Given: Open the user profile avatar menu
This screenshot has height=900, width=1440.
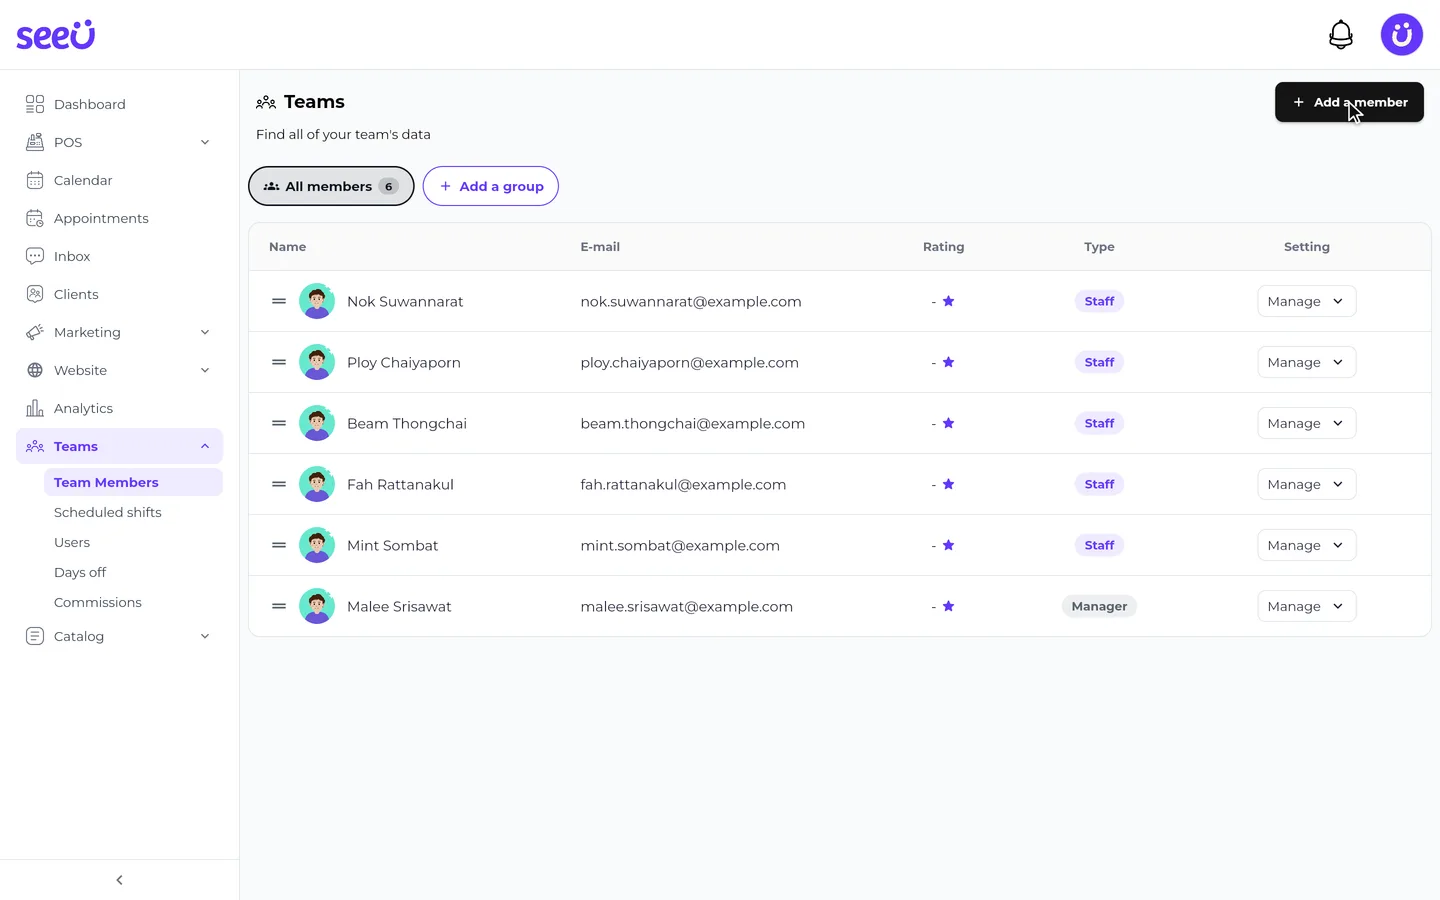Looking at the screenshot, I should click(x=1402, y=35).
